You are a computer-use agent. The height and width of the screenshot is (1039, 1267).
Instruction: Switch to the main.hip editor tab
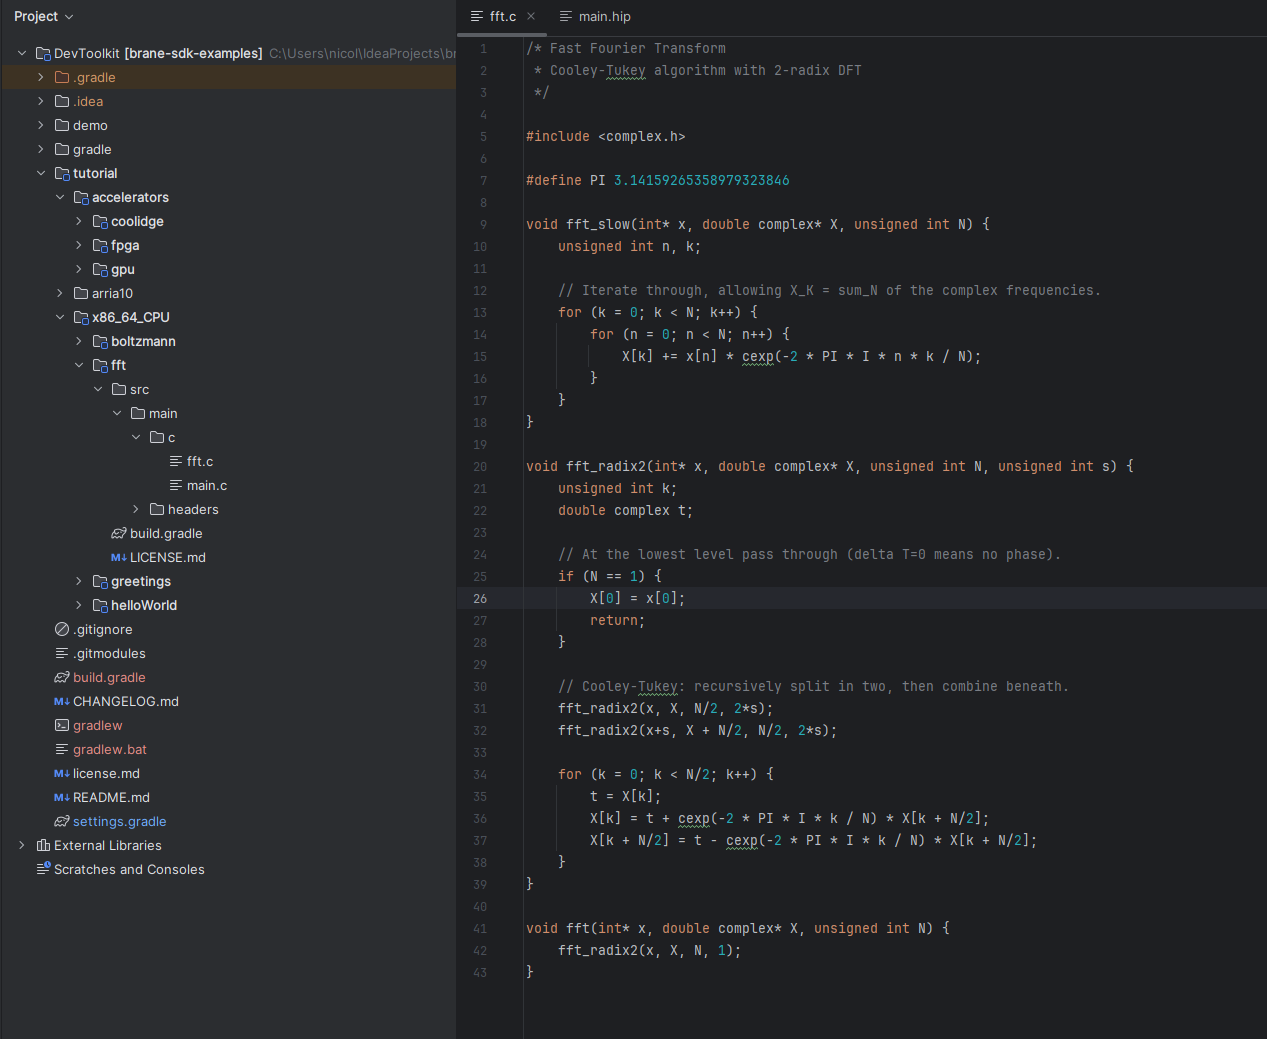(600, 17)
